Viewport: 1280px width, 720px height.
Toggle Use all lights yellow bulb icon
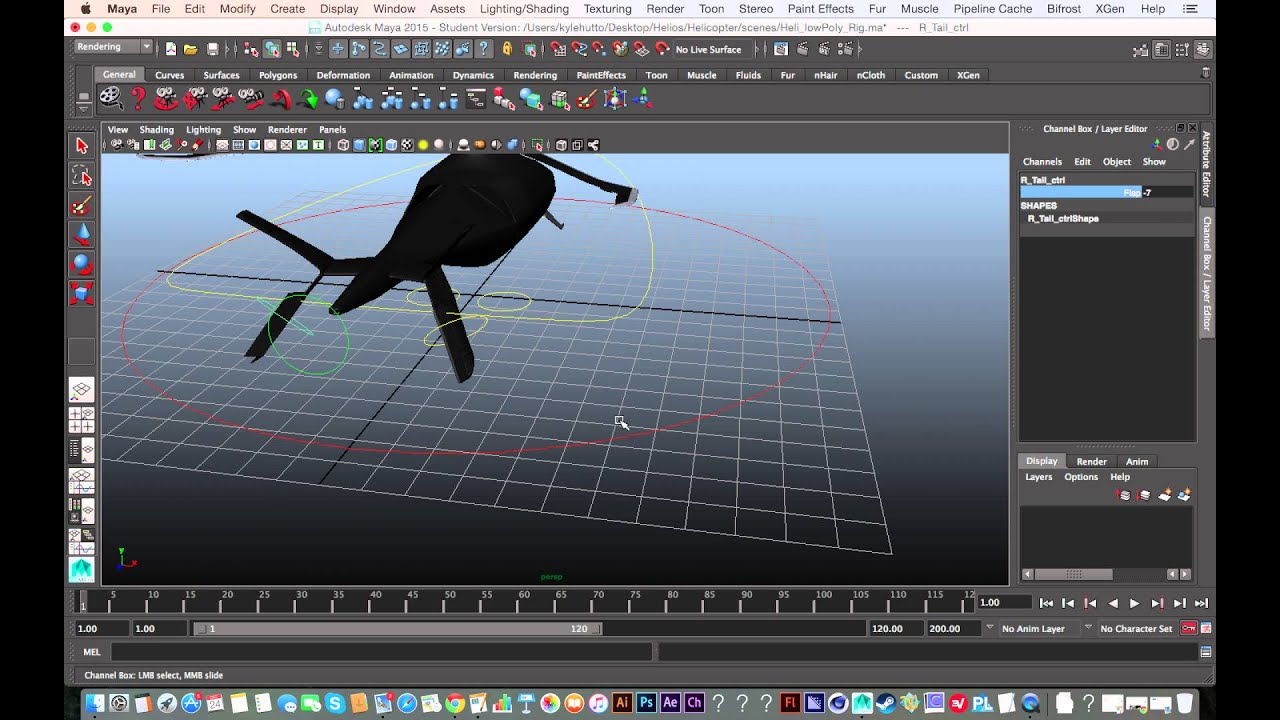coord(423,145)
